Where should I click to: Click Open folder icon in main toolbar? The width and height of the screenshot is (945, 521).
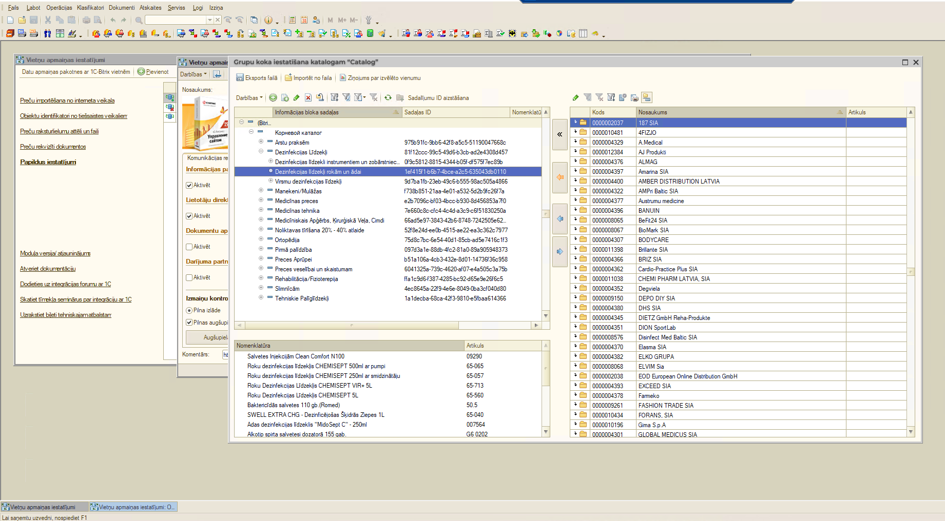[22, 20]
